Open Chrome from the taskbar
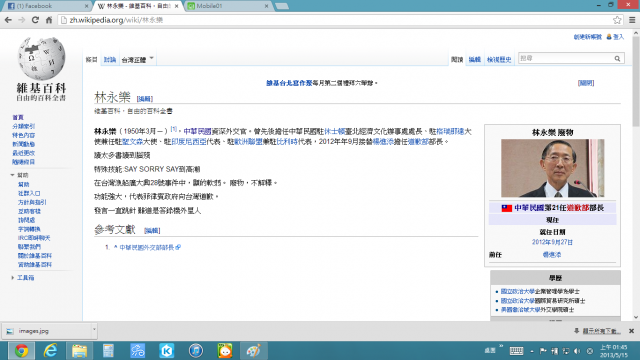 (21, 351)
